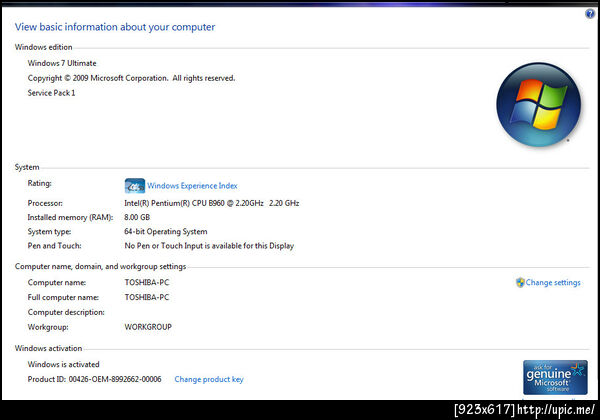Screen dimensions: 600x420
Task: Click the 'Service Pack 1' text
Action: (51, 93)
